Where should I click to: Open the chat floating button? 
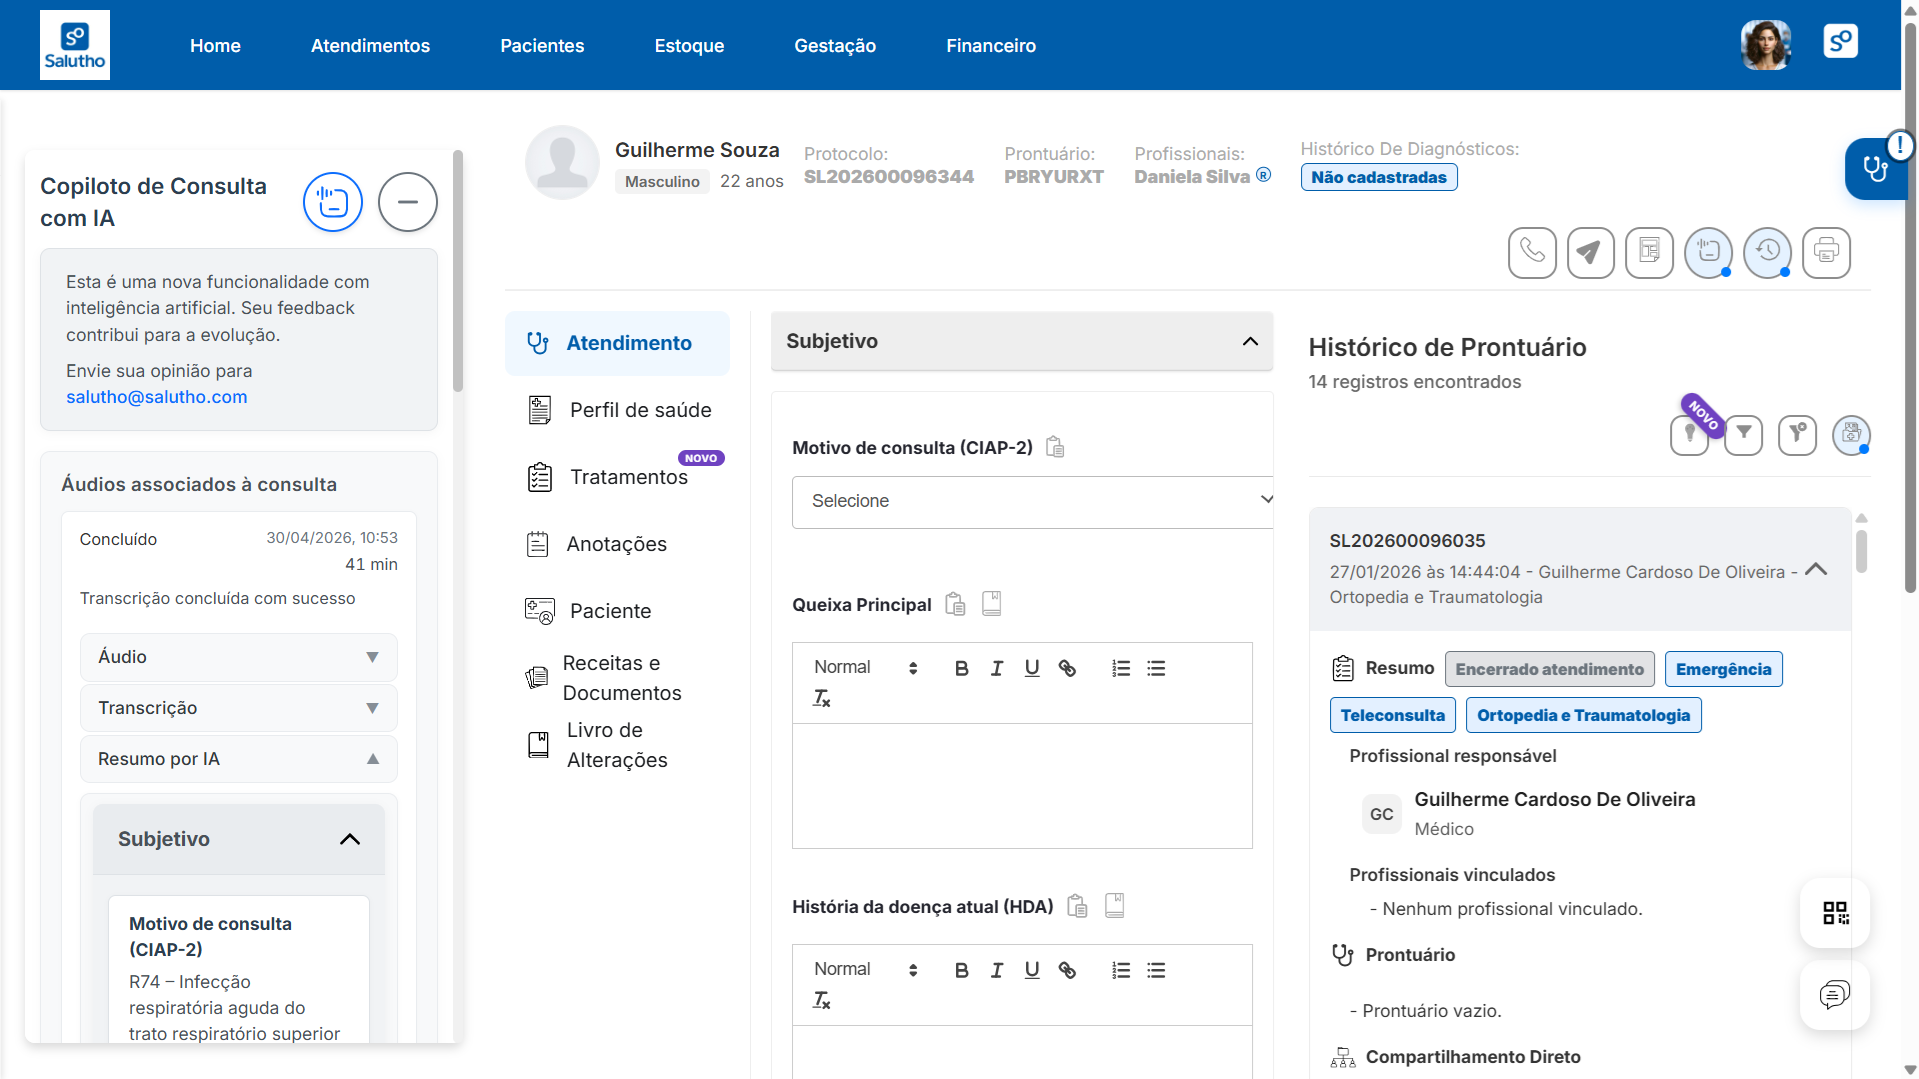click(x=1835, y=995)
